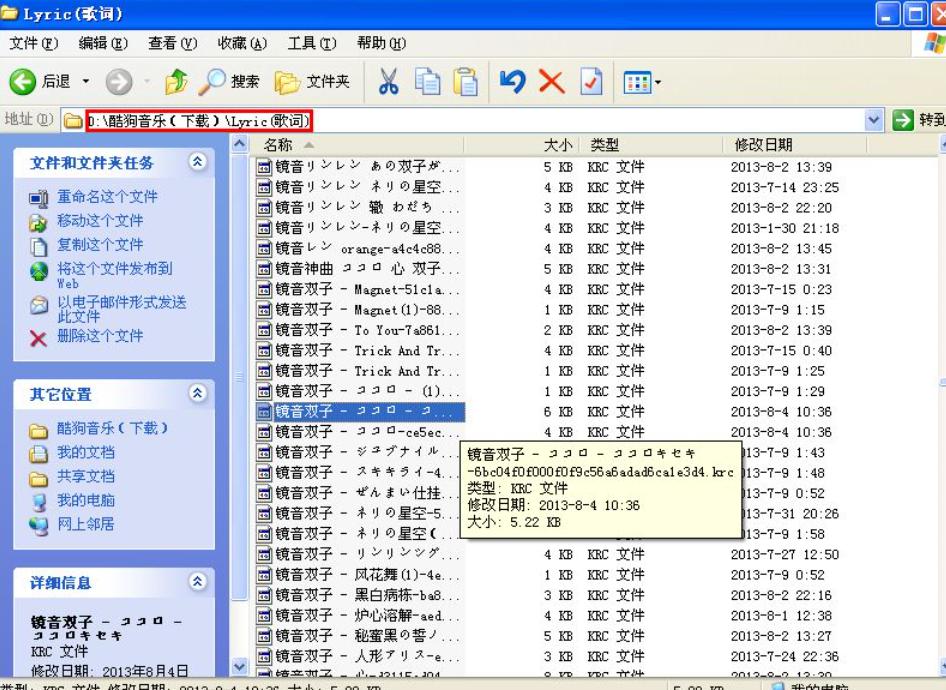
Task: Click the Back arrow button
Action: click(24, 82)
